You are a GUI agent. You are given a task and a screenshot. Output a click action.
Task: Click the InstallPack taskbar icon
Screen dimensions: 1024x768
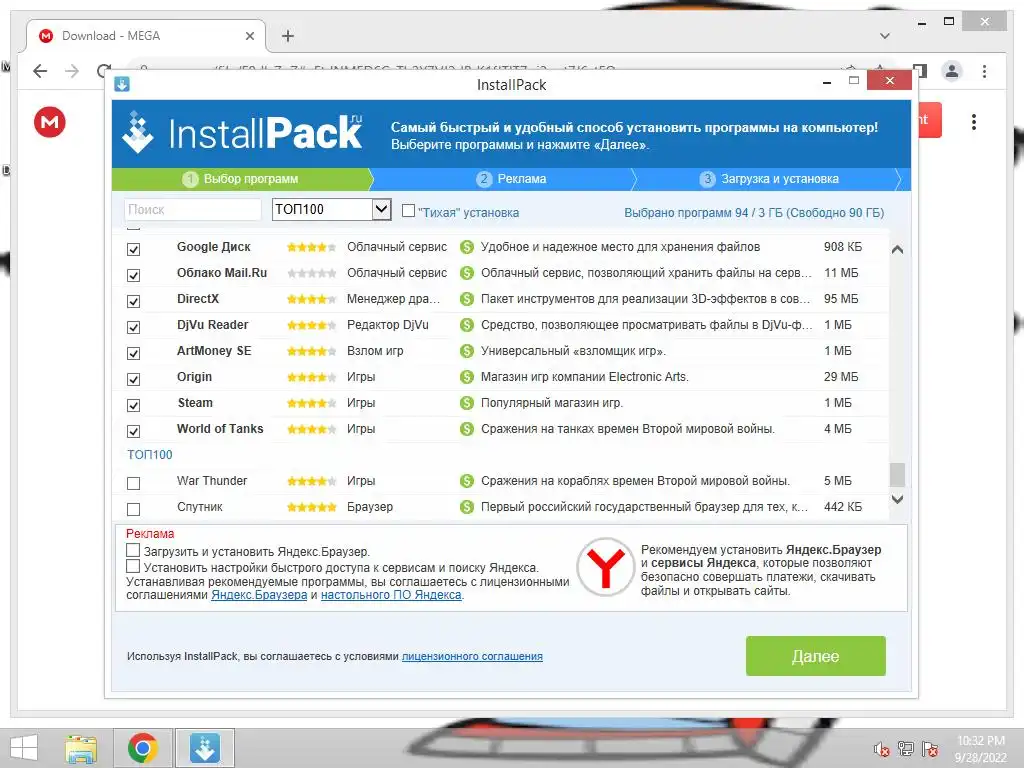(204, 748)
